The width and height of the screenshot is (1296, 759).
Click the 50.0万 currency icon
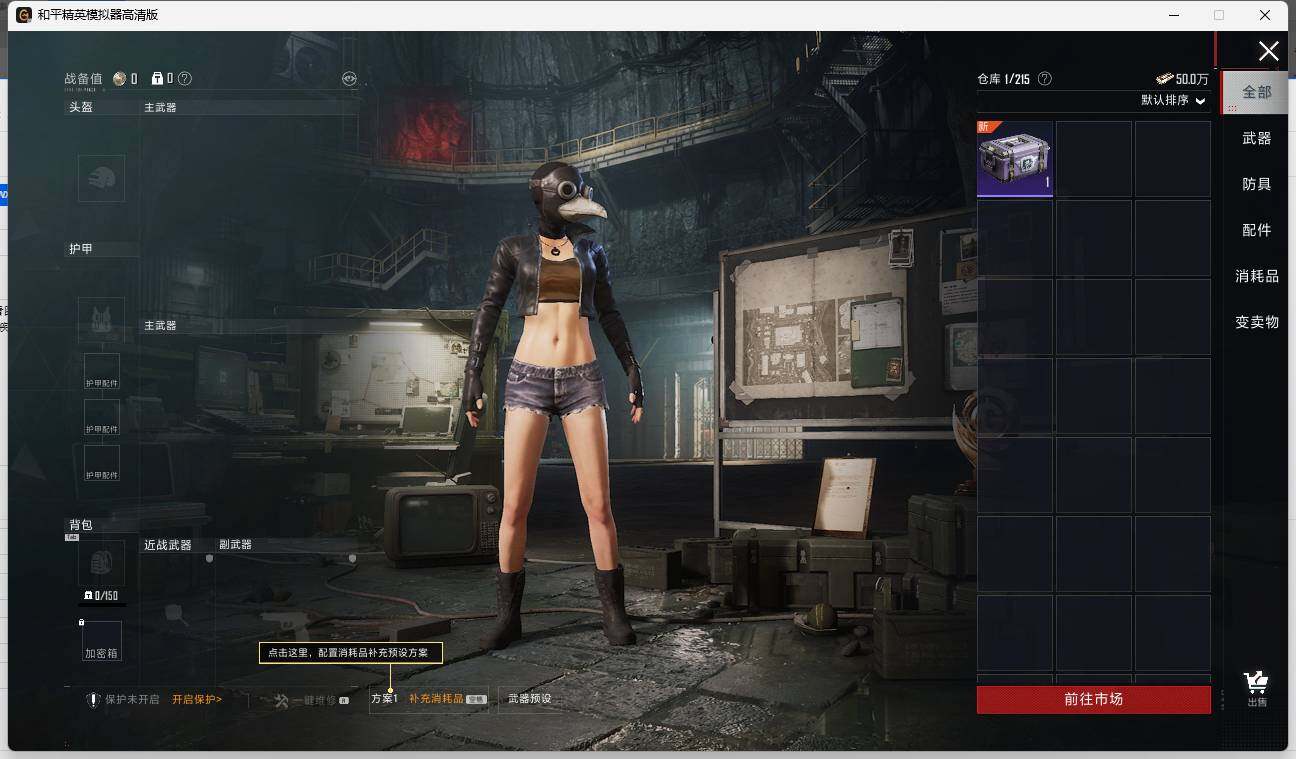1164,79
